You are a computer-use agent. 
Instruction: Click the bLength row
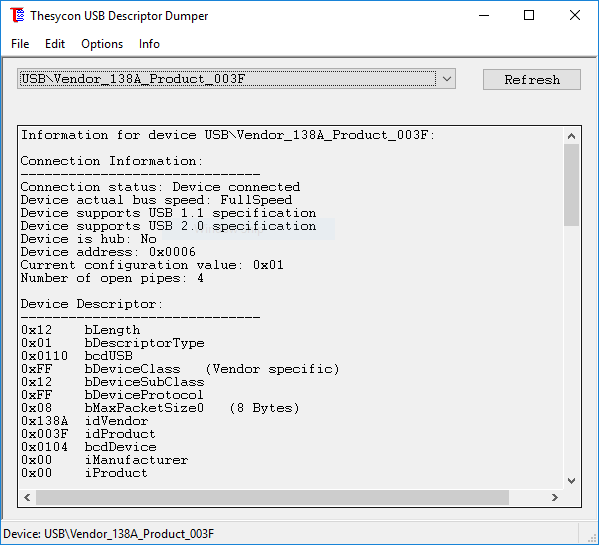80,330
